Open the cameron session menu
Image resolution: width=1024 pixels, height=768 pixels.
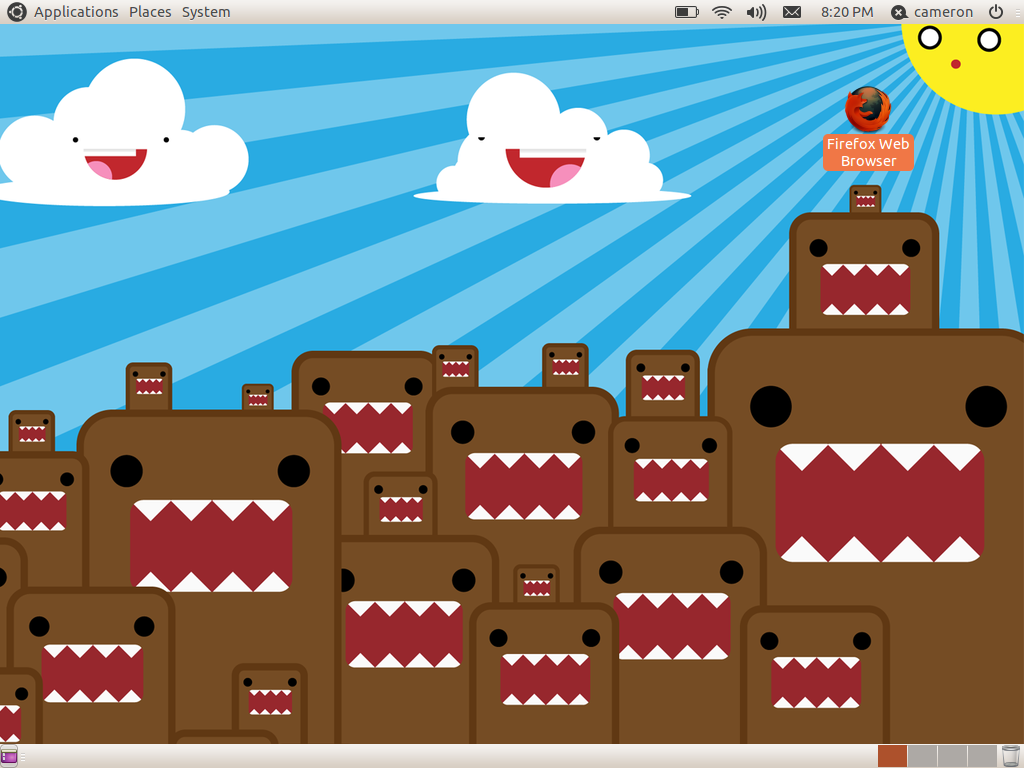point(932,11)
